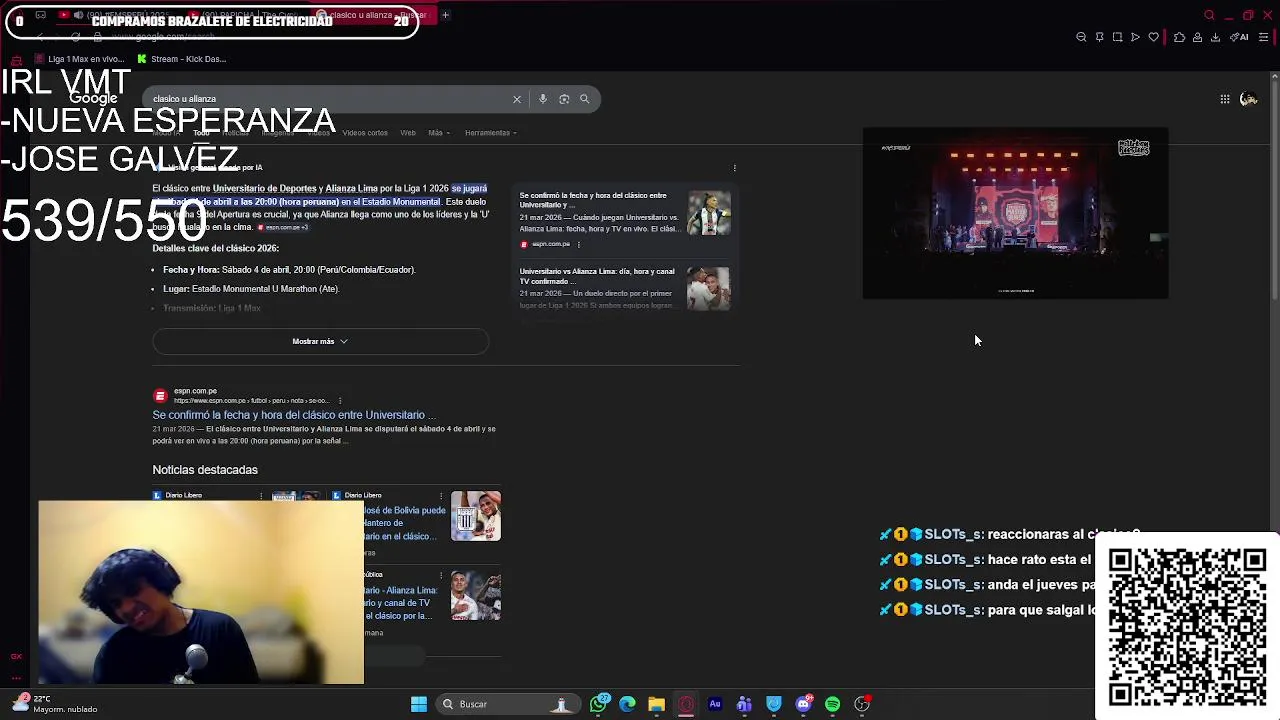
Task: Add page to favorites with heart icon
Action: [x=1153, y=37]
